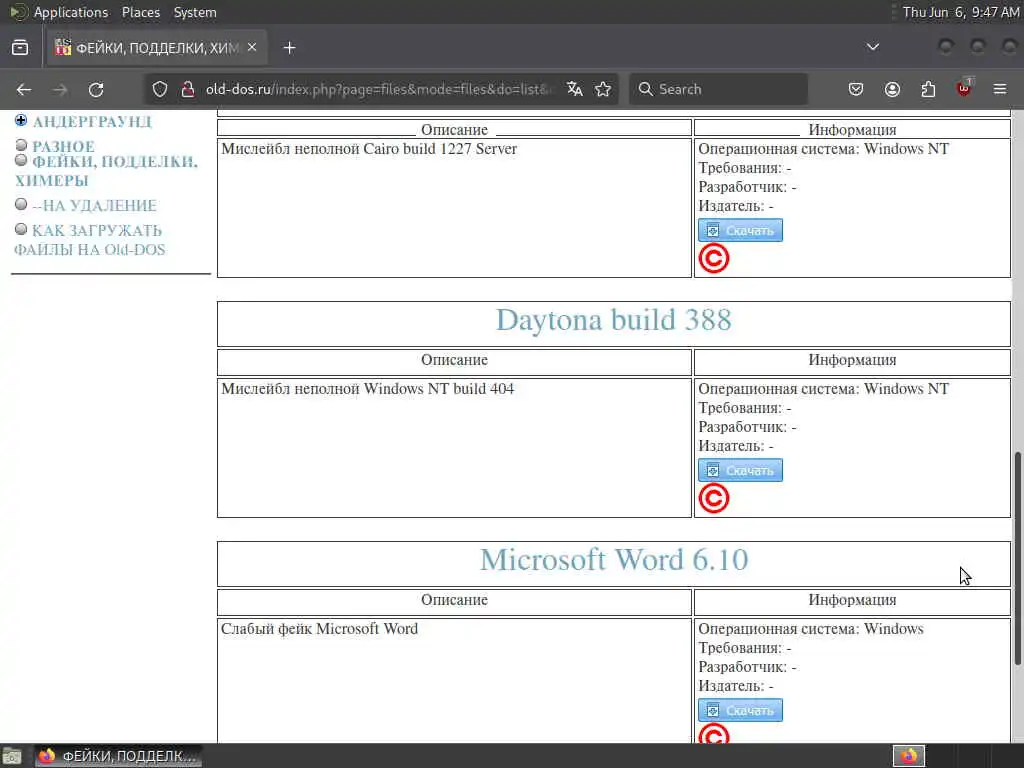Image resolution: width=1024 pixels, height=768 pixels.
Task: Download the Daytona build 388 file
Action: coord(740,470)
